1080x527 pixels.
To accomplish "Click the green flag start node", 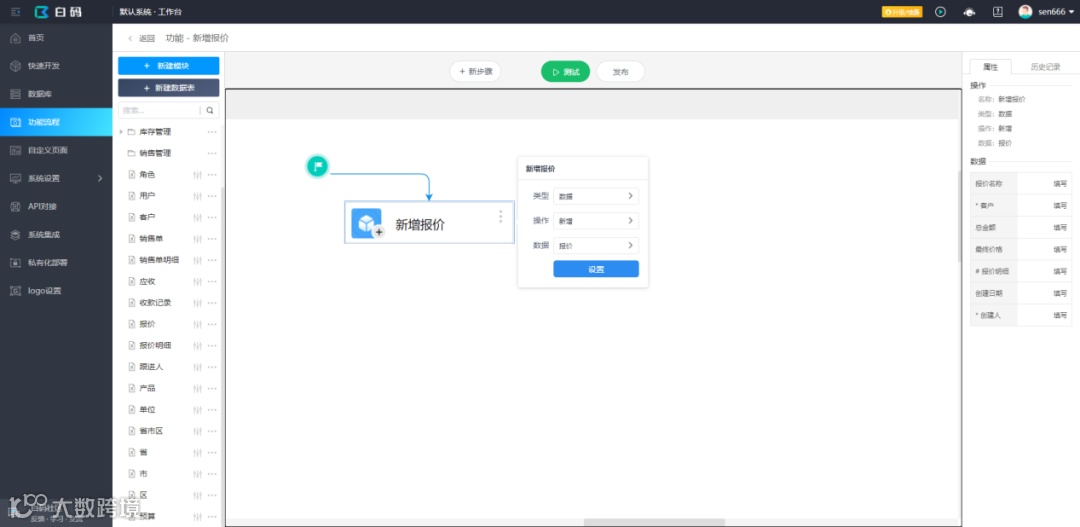I will point(318,166).
